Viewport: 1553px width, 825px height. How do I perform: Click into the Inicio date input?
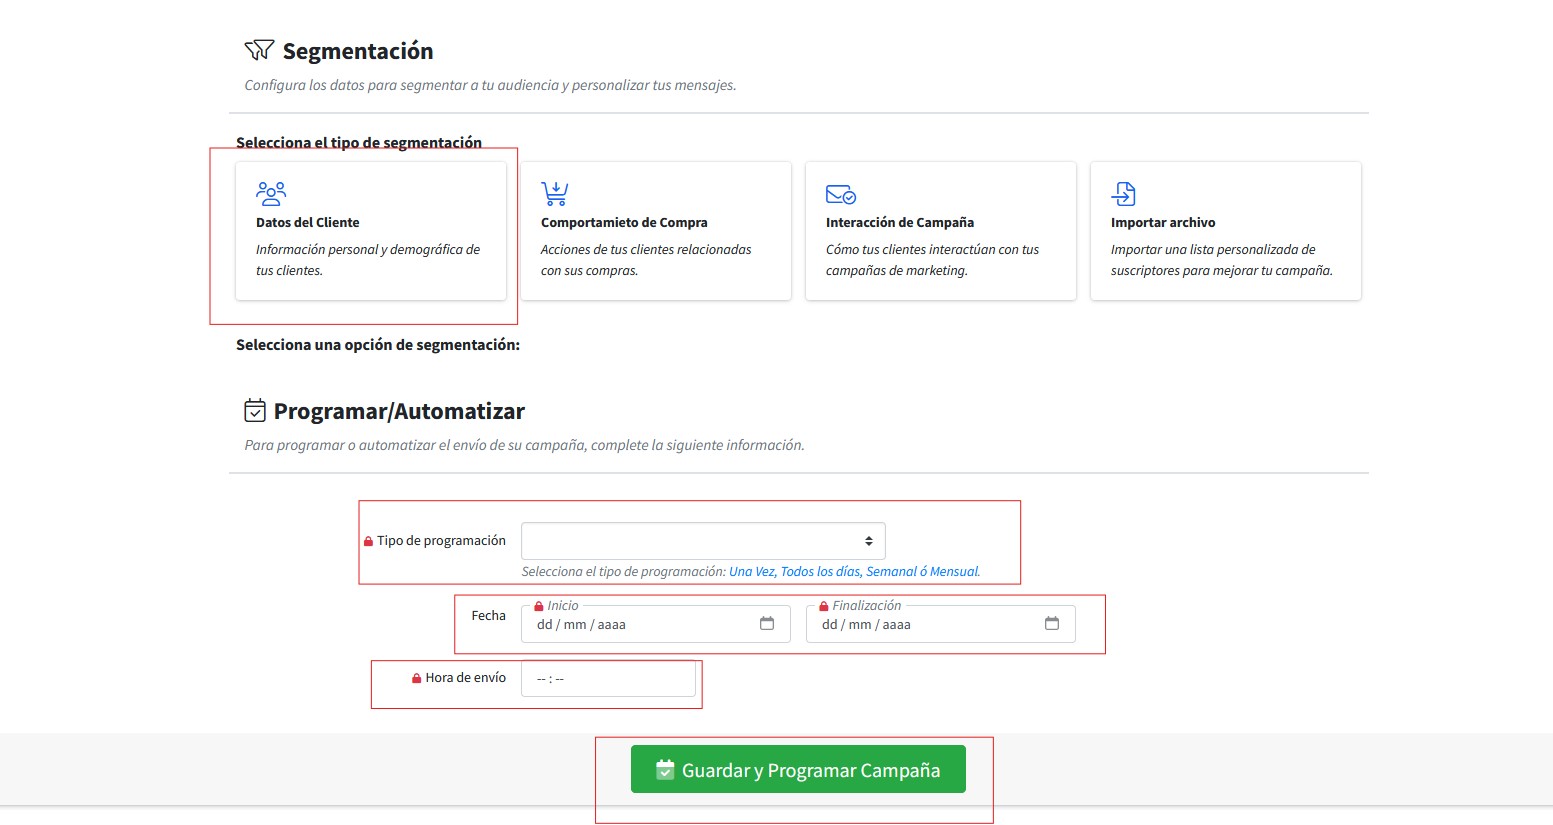pyautogui.click(x=640, y=625)
